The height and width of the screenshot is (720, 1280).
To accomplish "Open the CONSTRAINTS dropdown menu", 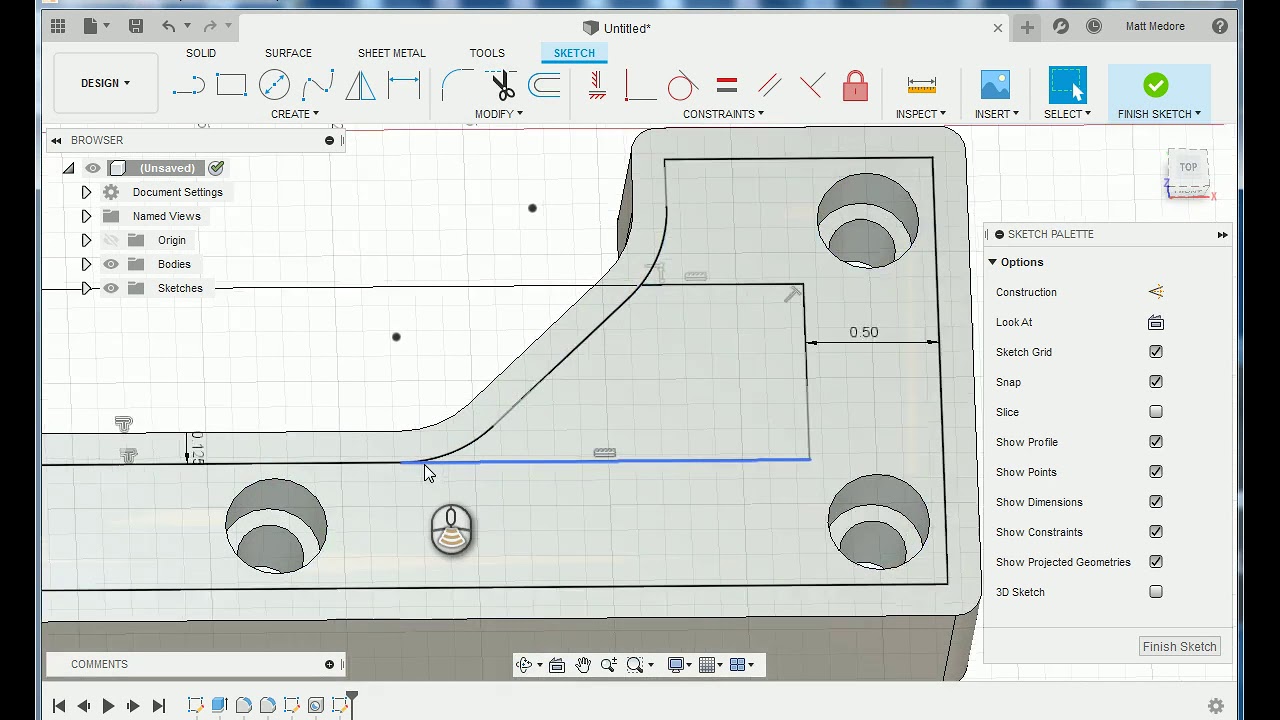I will pyautogui.click(x=723, y=114).
